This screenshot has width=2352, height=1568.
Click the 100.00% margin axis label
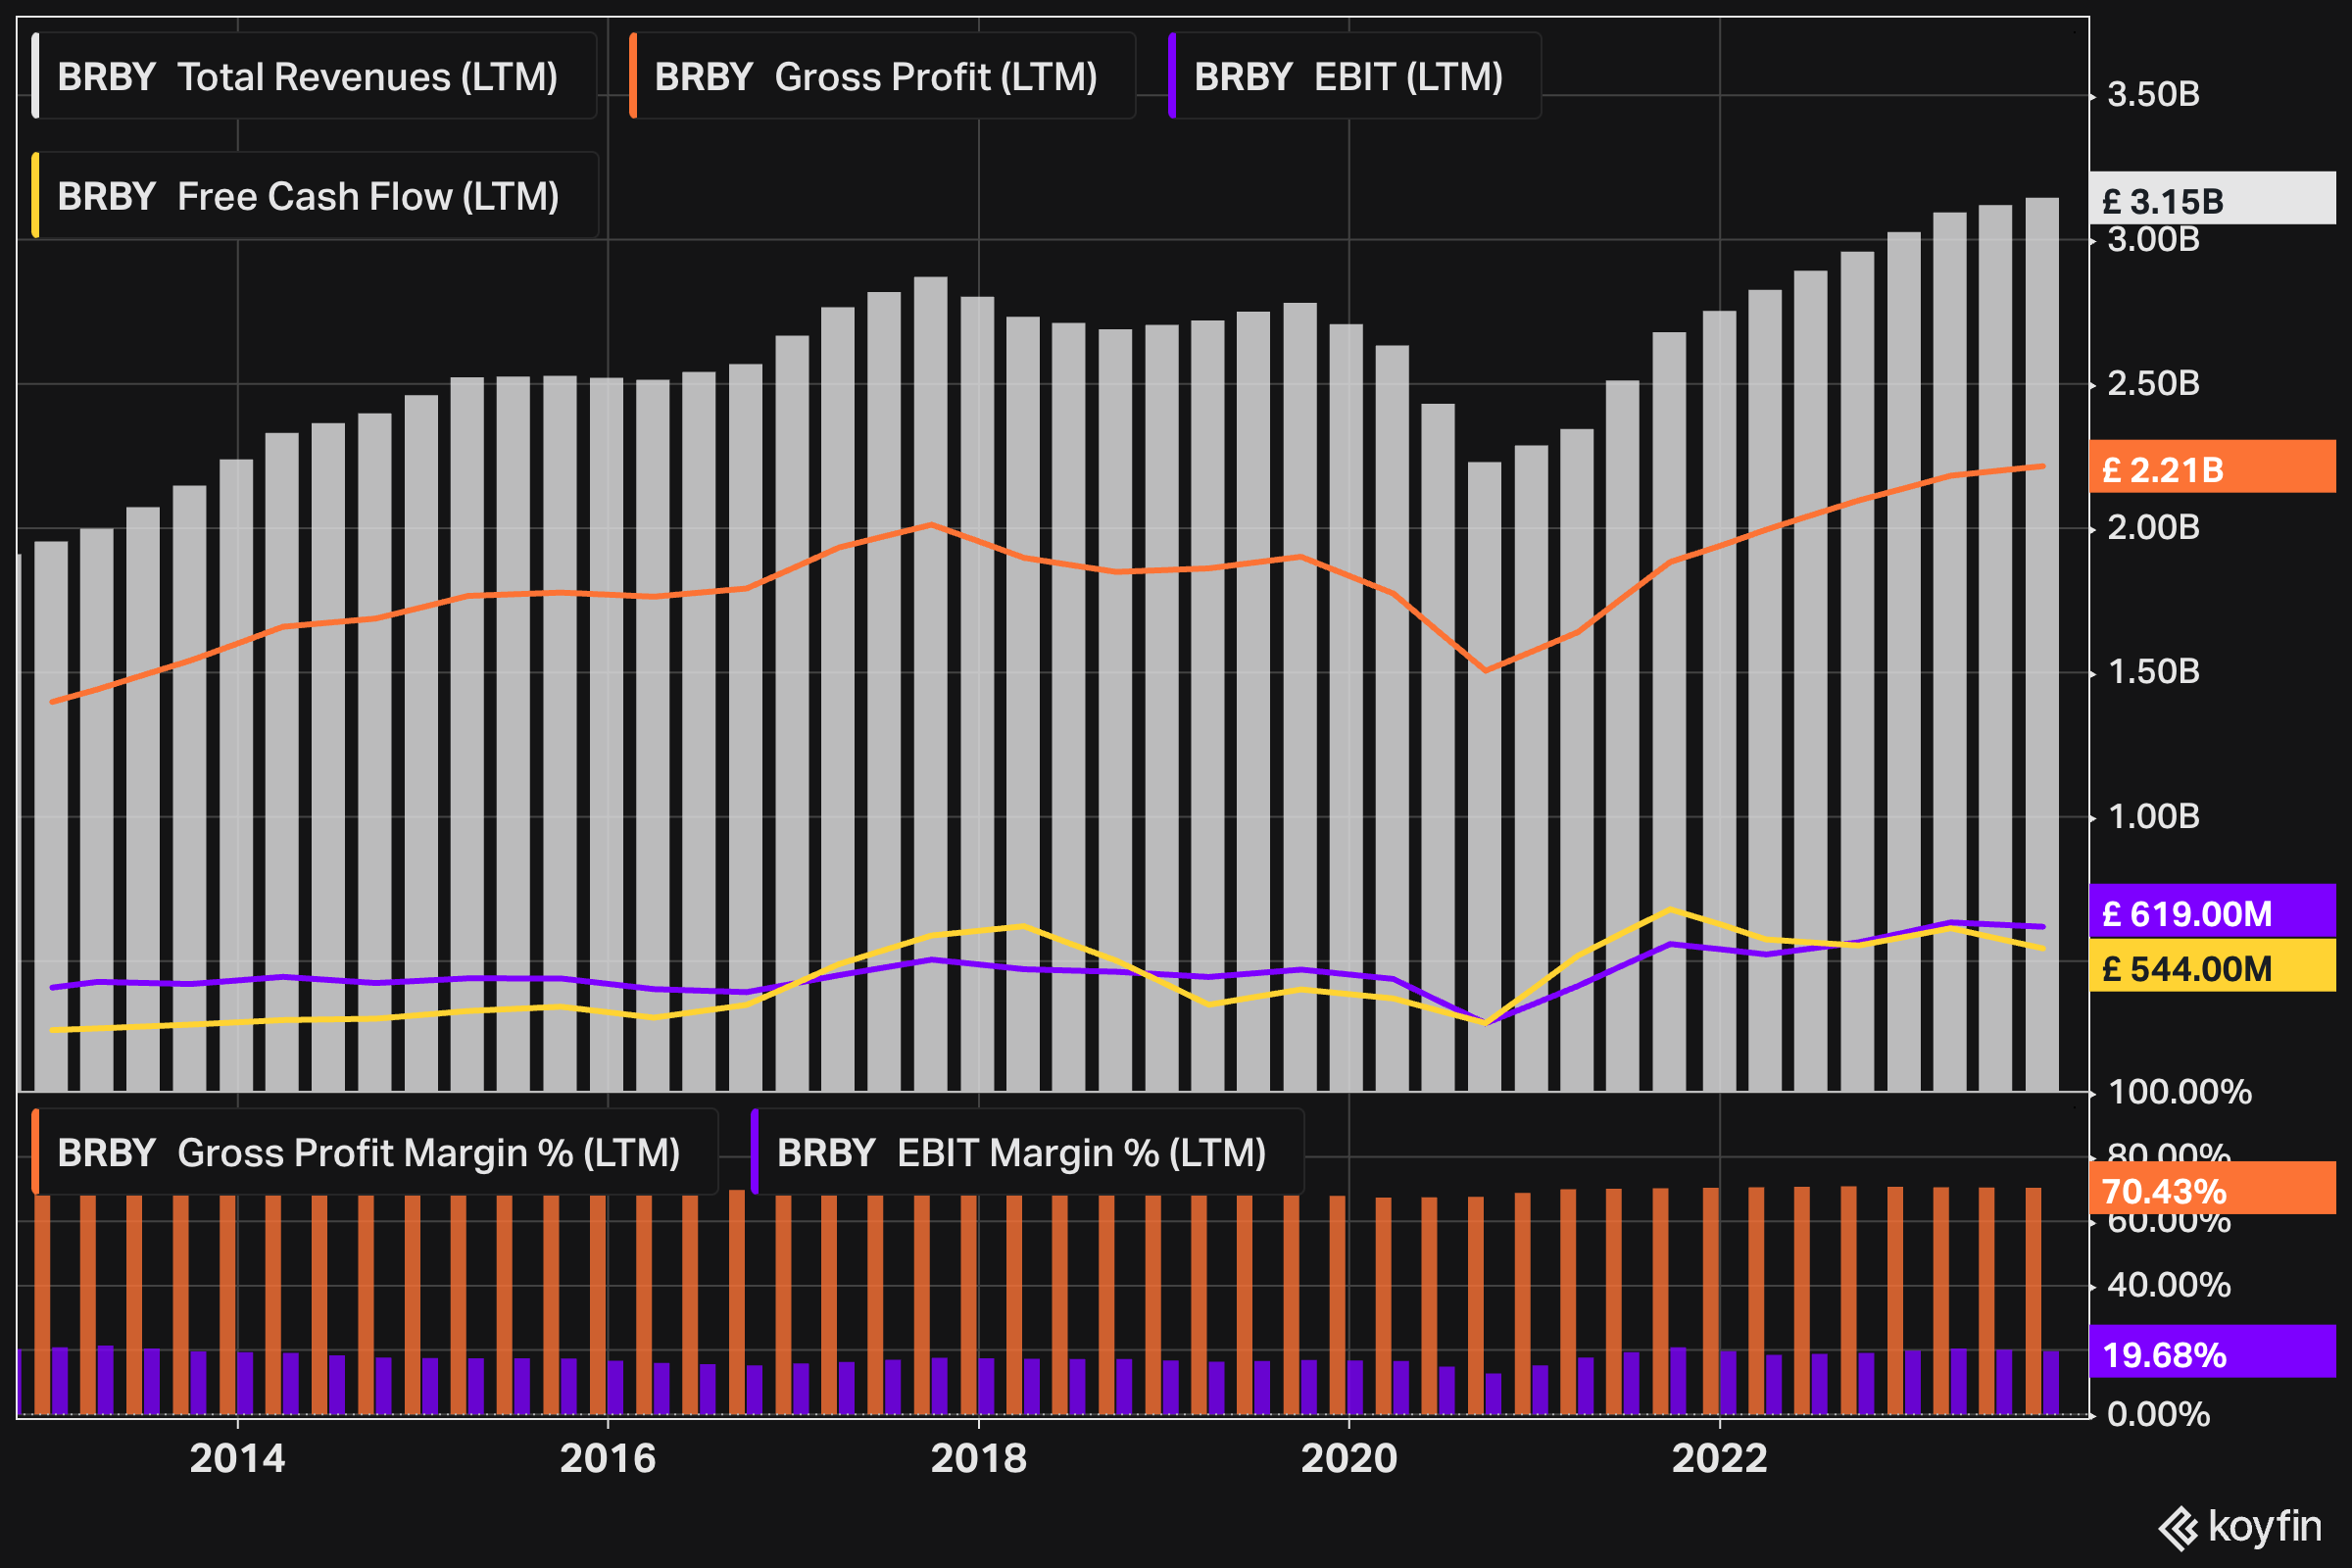click(x=2180, y=1092)
